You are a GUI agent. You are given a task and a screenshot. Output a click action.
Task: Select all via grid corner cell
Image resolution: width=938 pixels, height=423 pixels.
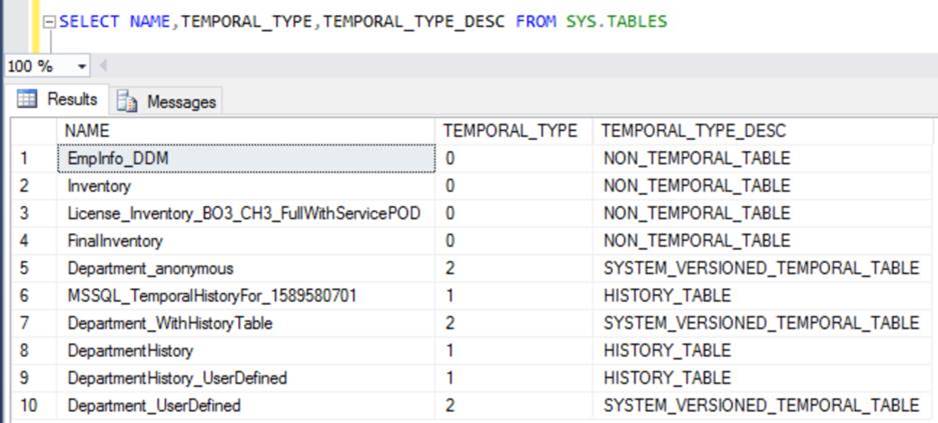point(33,131)
